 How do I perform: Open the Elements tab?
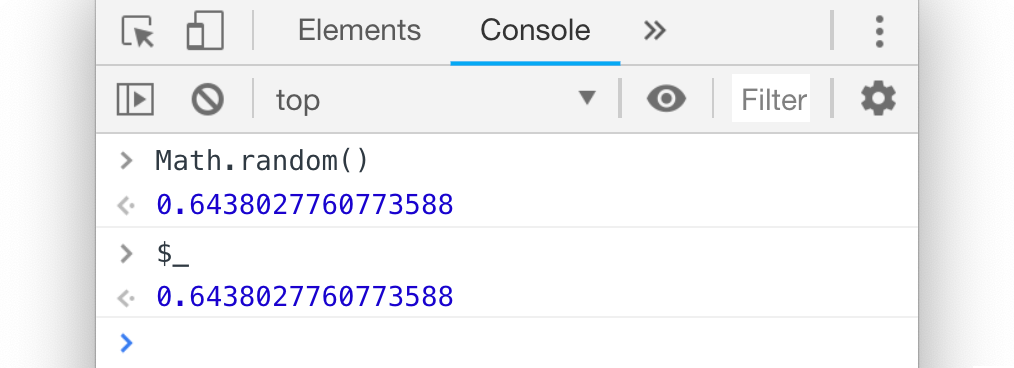[x=359, y=30]
